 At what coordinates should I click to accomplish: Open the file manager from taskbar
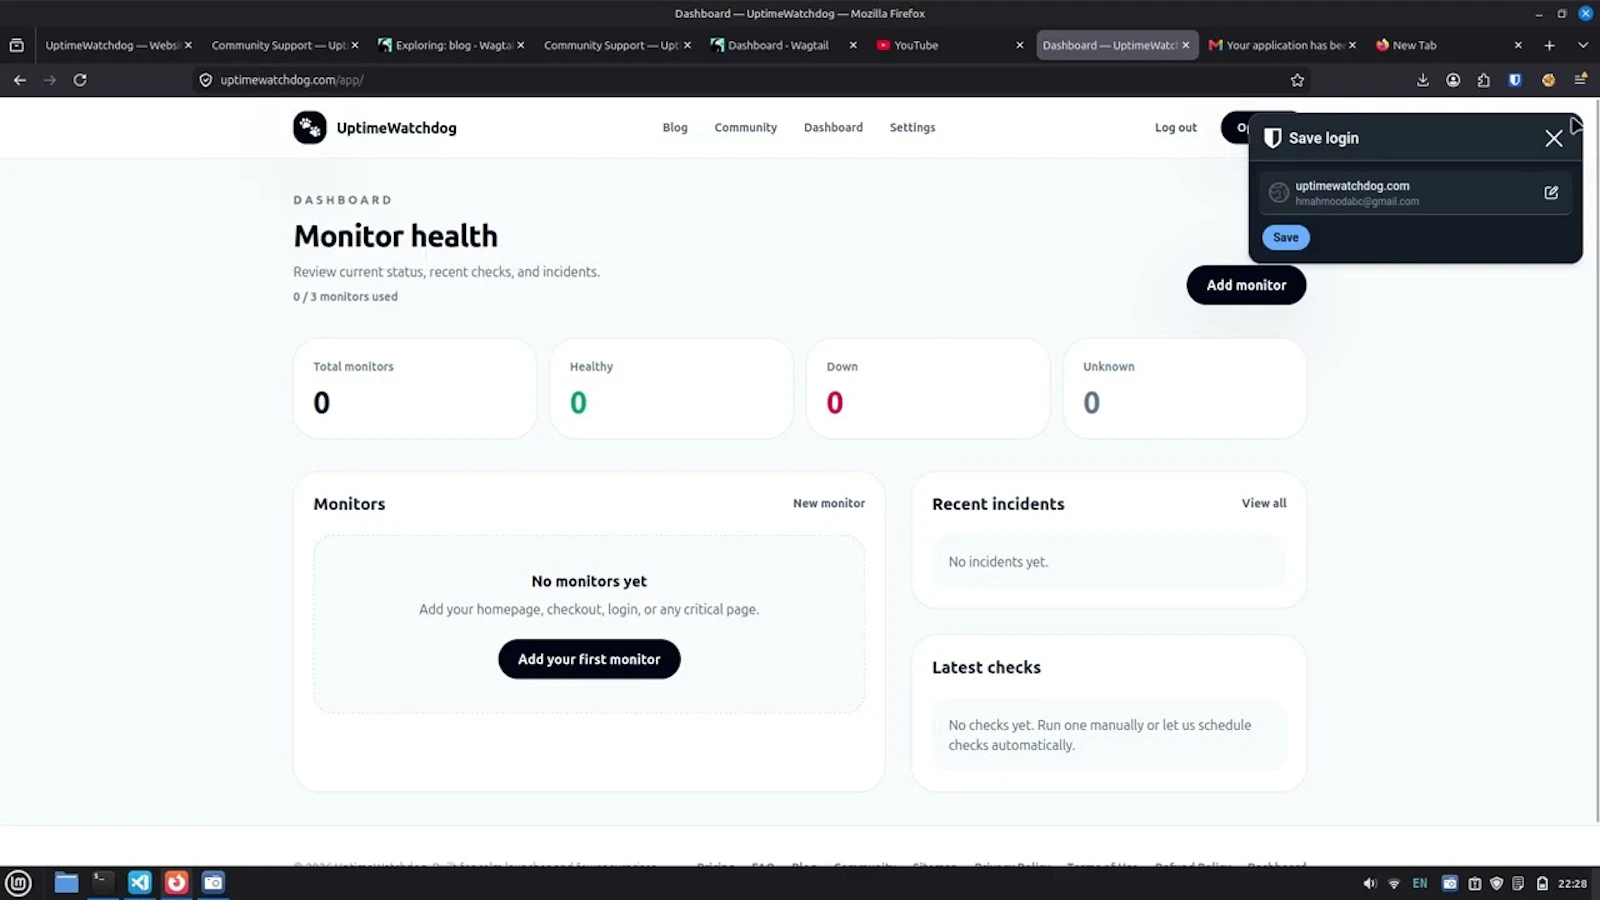[66, 883]
